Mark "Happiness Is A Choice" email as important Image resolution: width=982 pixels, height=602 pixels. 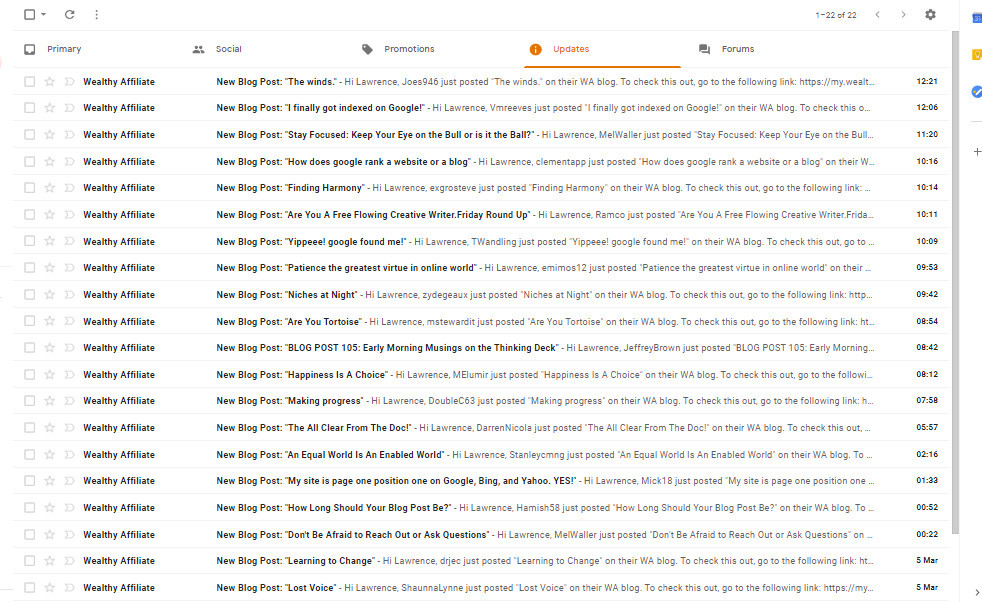(70, 375)
